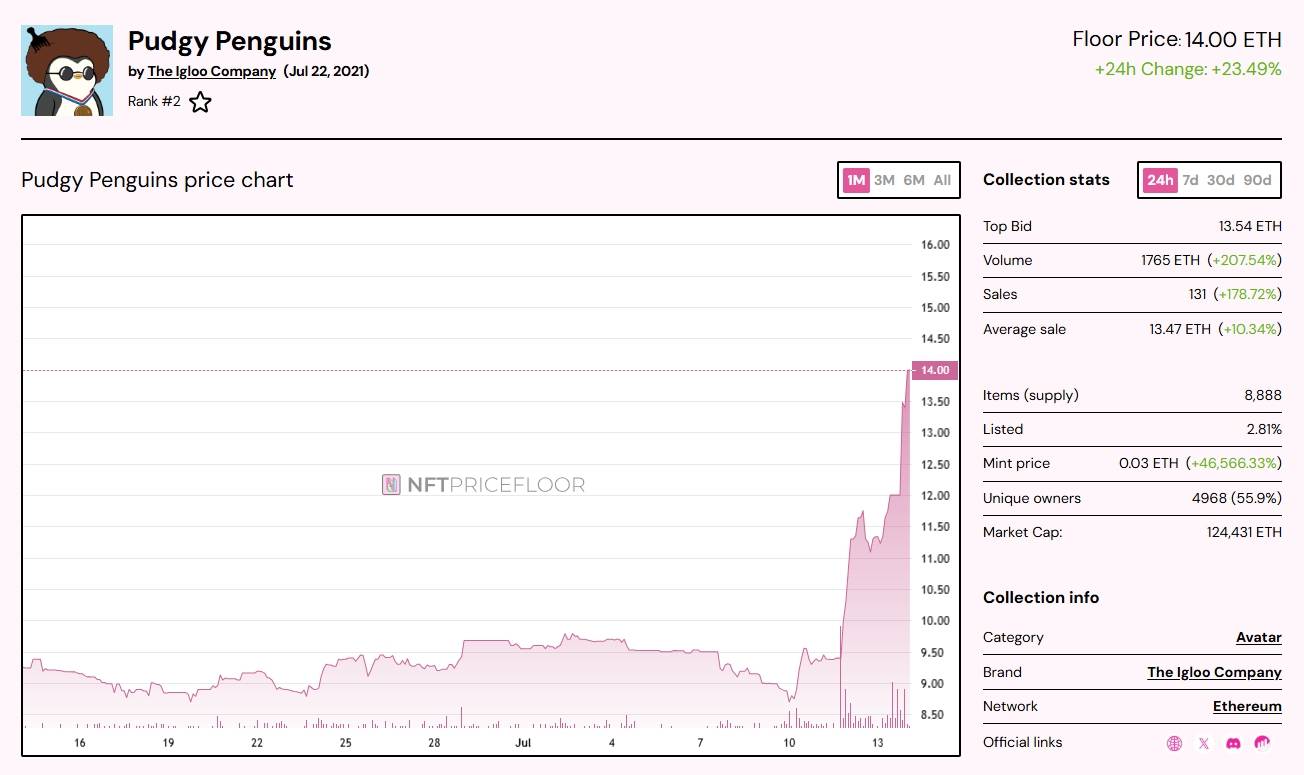The width and height of the screenshot is (1304, 775).
Task: Switch collection stats to 90d
Action: click(1257, 181)
